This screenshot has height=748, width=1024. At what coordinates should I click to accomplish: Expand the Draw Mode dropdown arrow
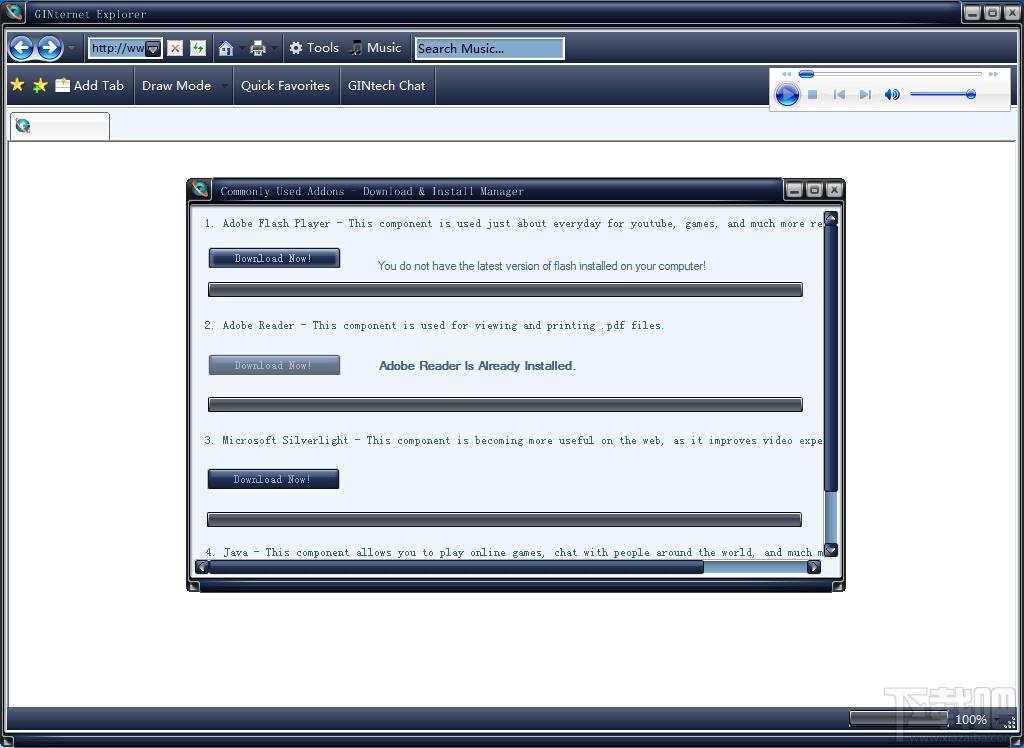225,86
